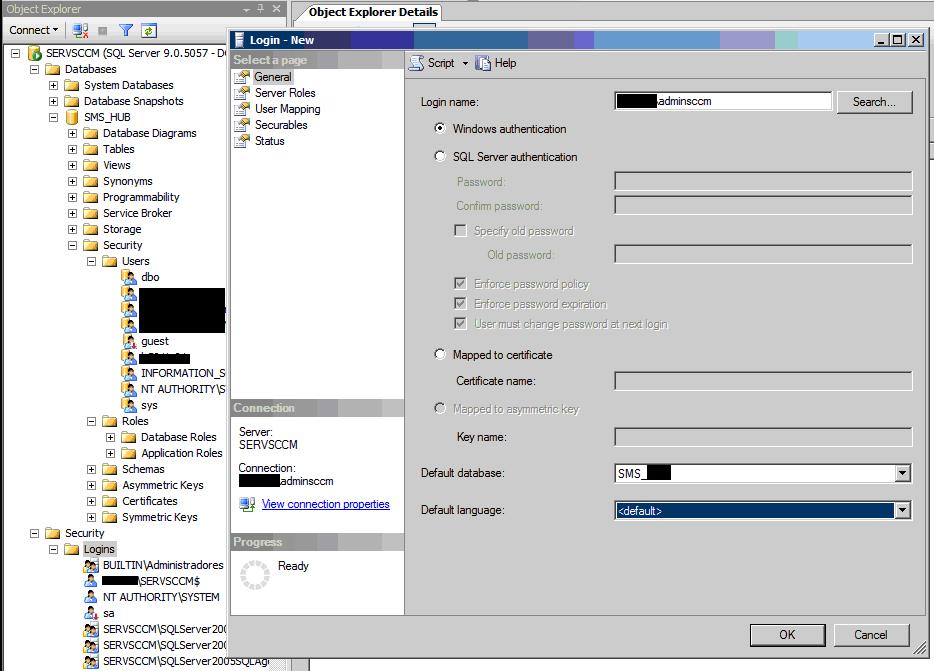
Task: Open the User Mapping page
Action: (288, 109)
